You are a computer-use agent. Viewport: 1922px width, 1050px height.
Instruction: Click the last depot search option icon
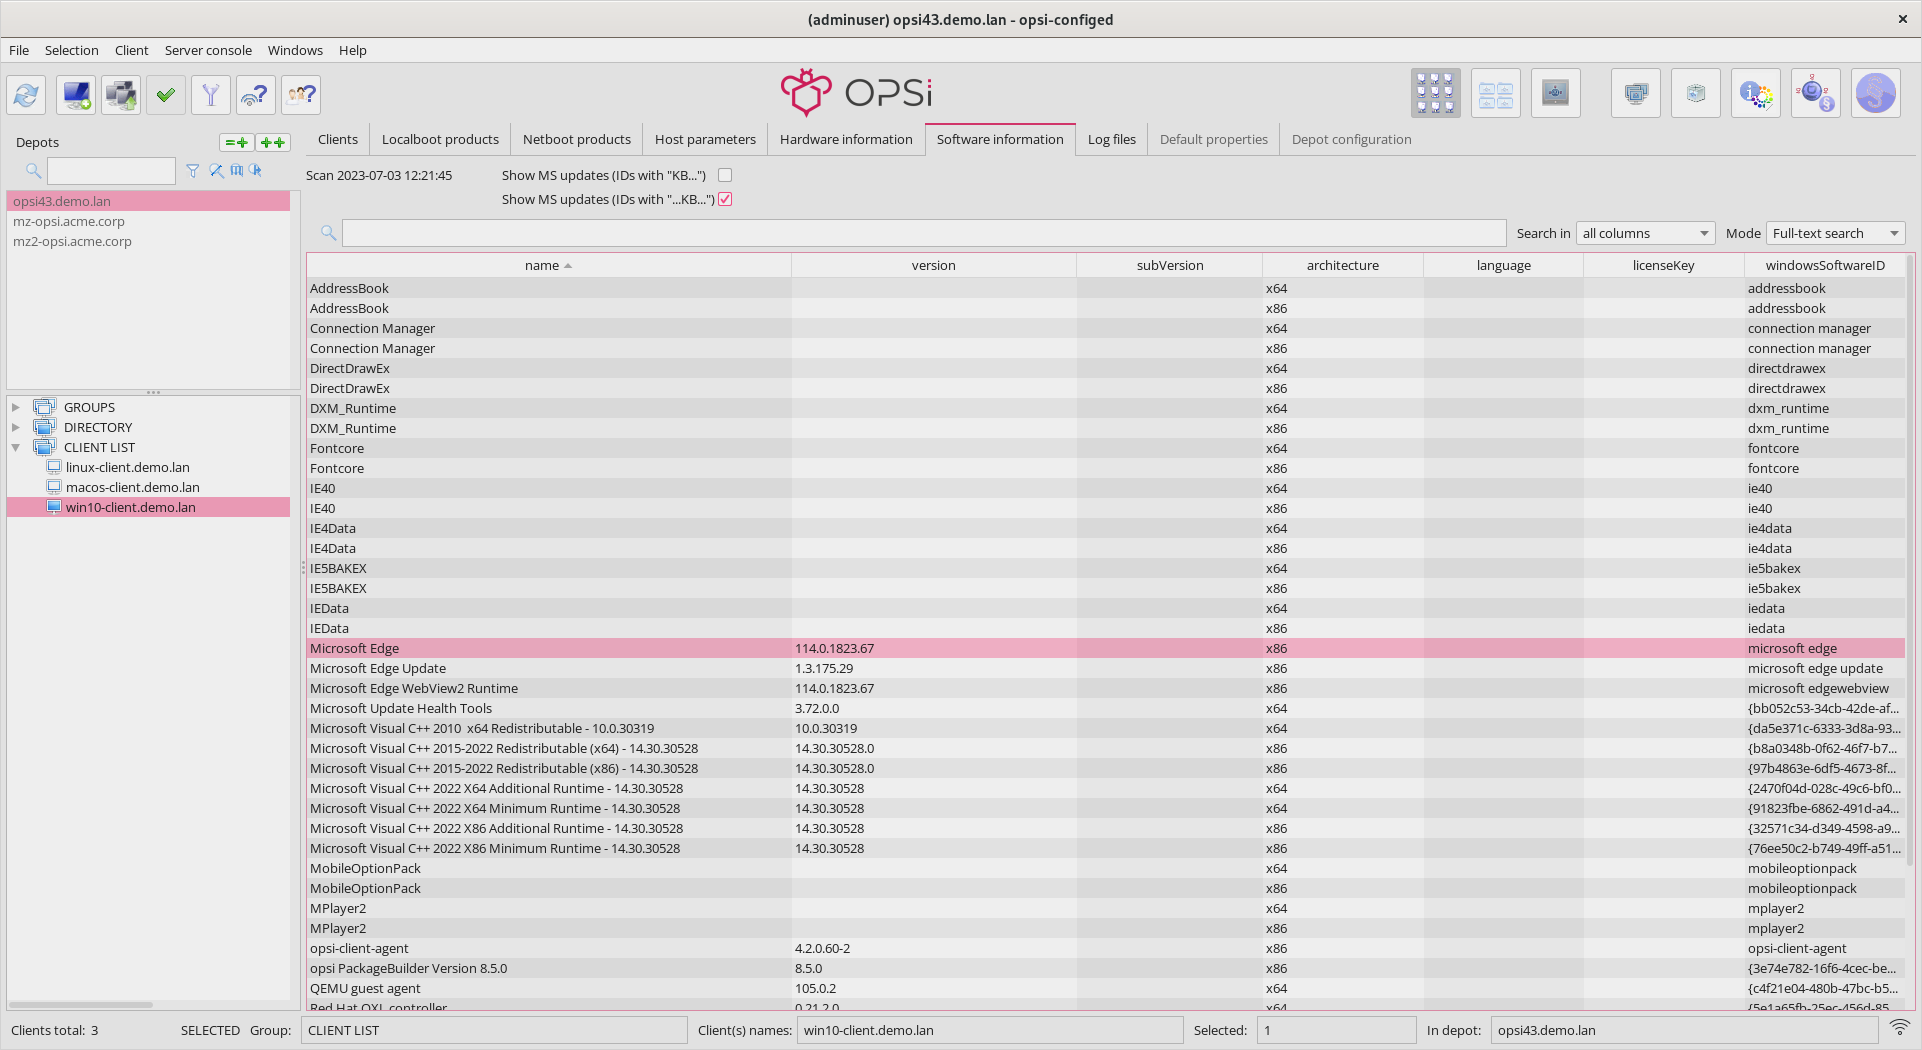click(x=256, y=171)
